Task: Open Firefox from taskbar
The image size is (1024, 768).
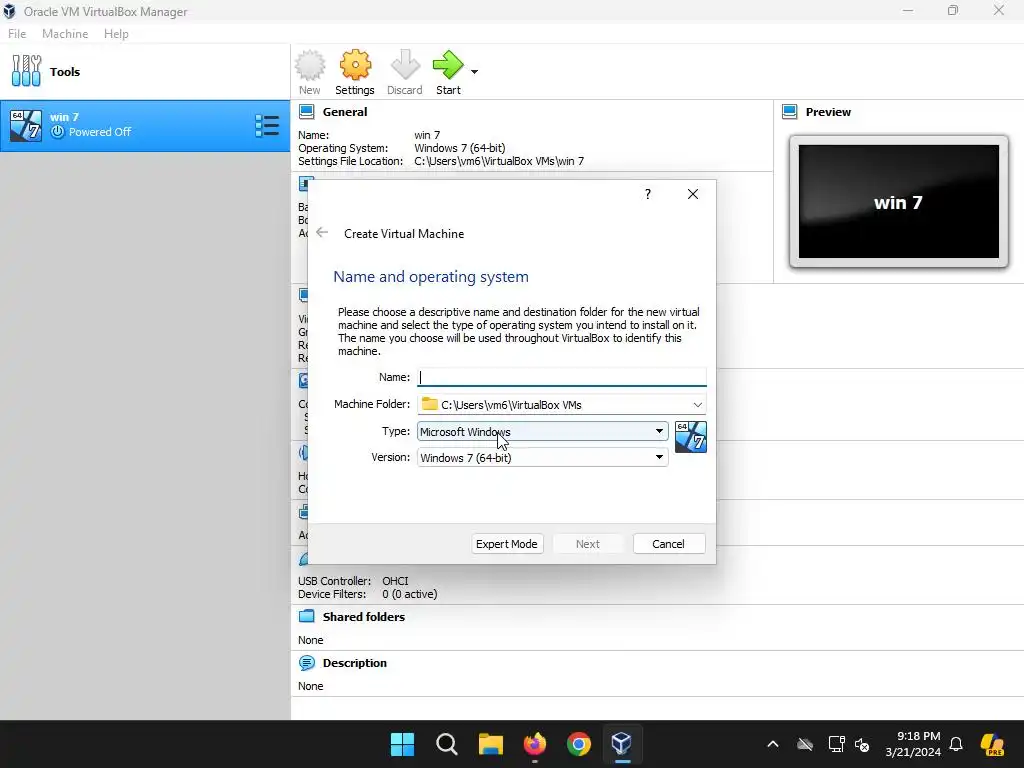Action: (535, 744)
